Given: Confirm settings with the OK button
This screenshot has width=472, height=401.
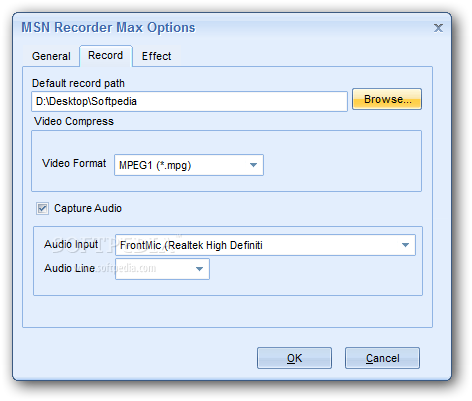Looking at the screenshot, I should [x=294, y=358].
